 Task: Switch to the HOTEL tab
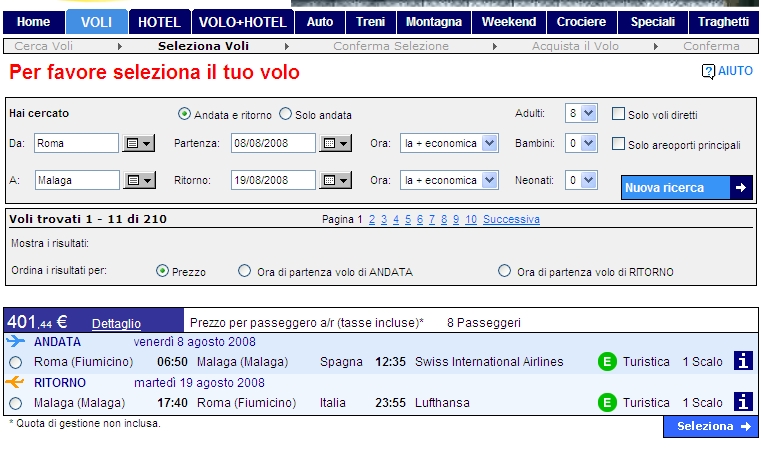tap(159, 22)
